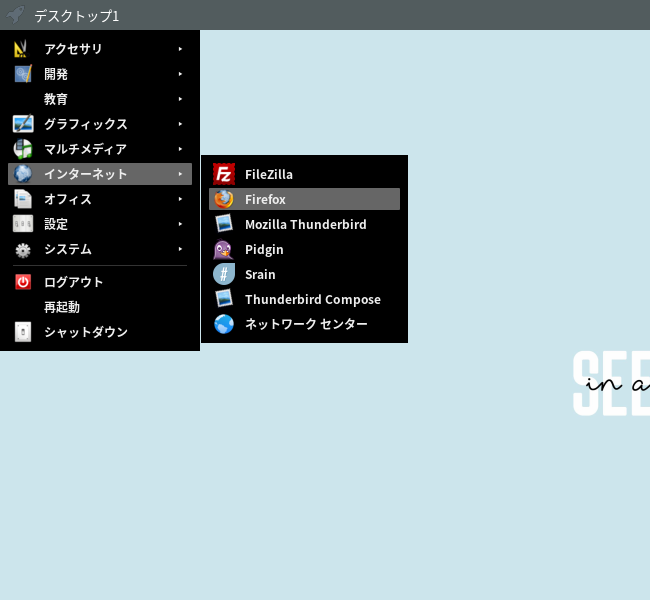
Task: Expand submenu arrow next to マルチメディア
Action: [180, 149]
